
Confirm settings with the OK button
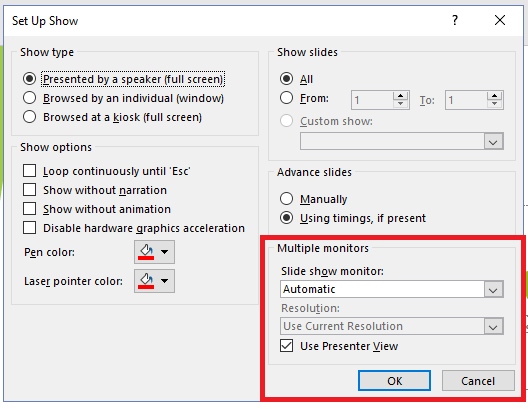(394, 381)
